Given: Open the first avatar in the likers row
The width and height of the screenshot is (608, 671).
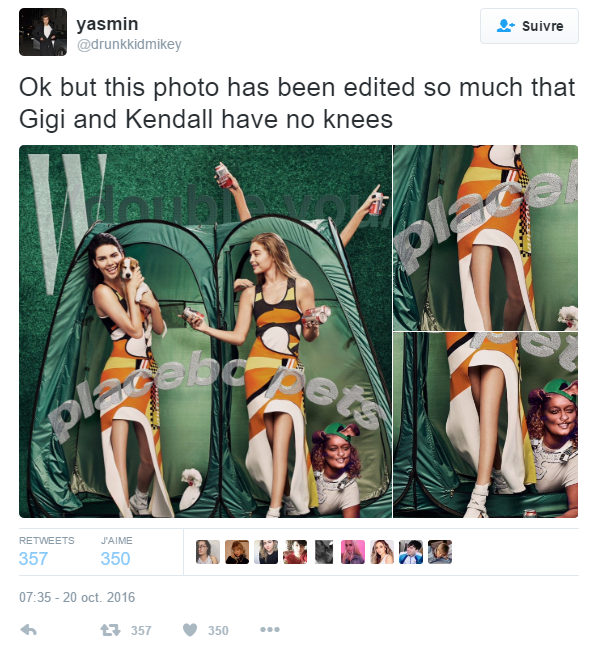Looking at the screenshot, I should (x=208, y=552).
